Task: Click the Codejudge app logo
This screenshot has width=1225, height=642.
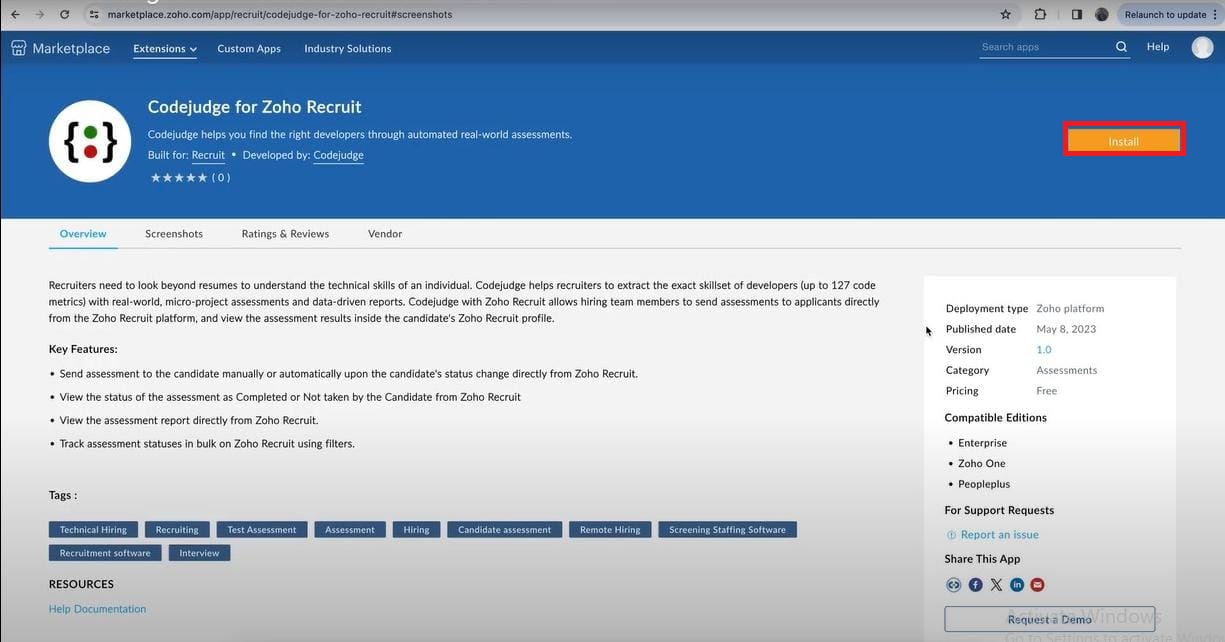Action: click(x=90, y=141)
